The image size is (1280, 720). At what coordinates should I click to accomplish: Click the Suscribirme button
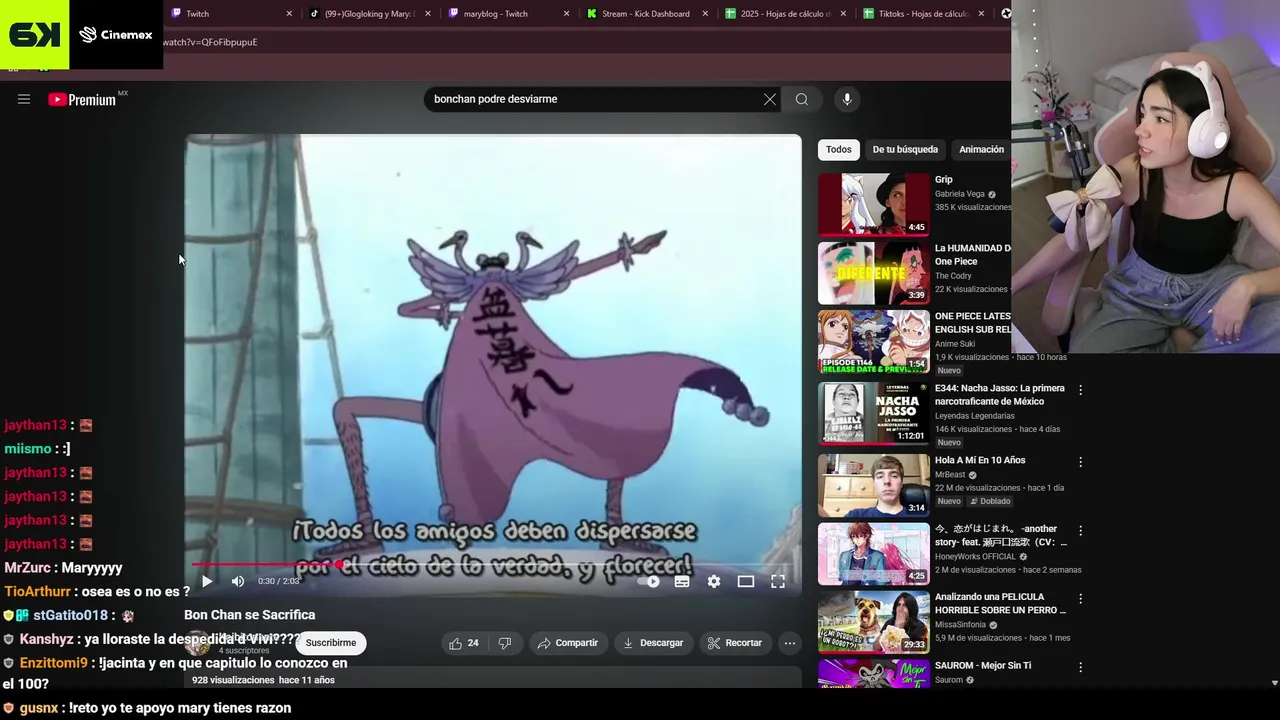(x=331, y=643)
